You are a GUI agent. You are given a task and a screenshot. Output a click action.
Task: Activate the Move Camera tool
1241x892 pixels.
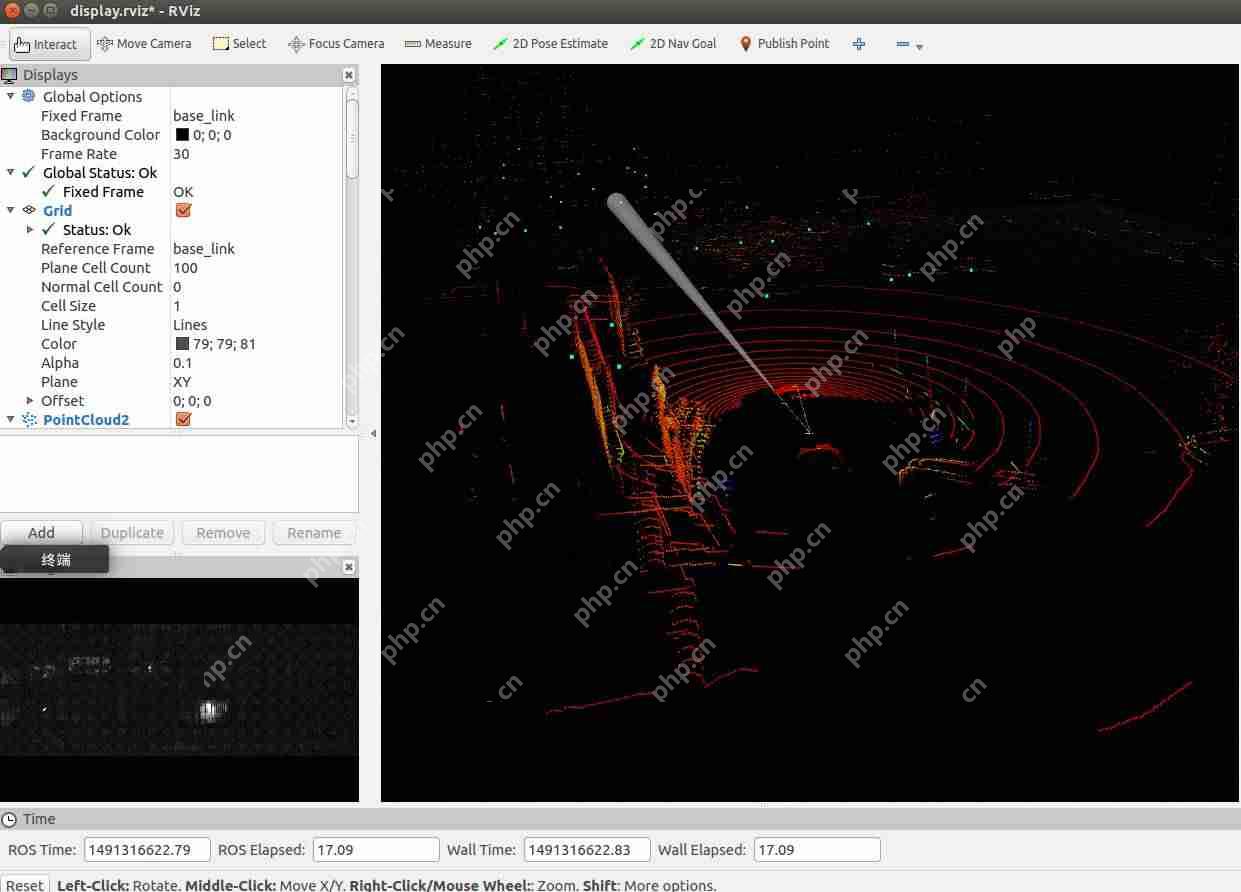145,44
